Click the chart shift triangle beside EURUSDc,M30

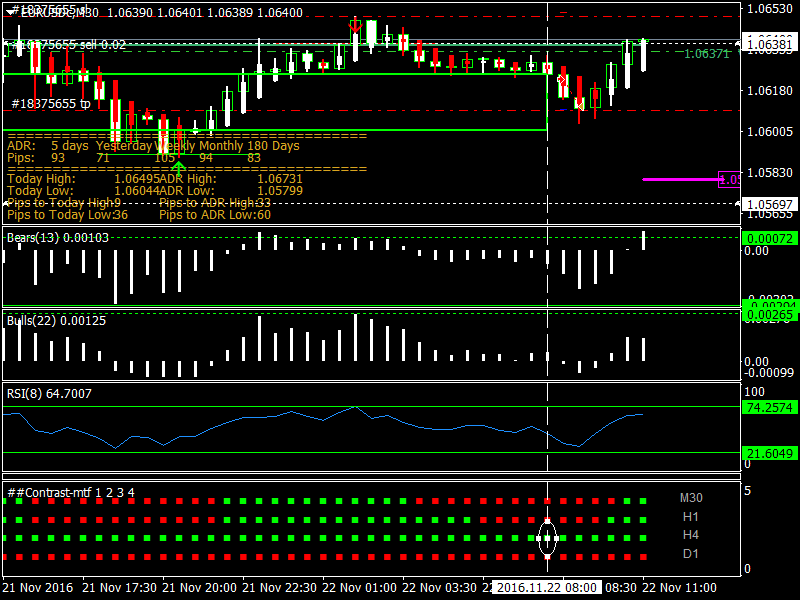[x=11, y=13]
